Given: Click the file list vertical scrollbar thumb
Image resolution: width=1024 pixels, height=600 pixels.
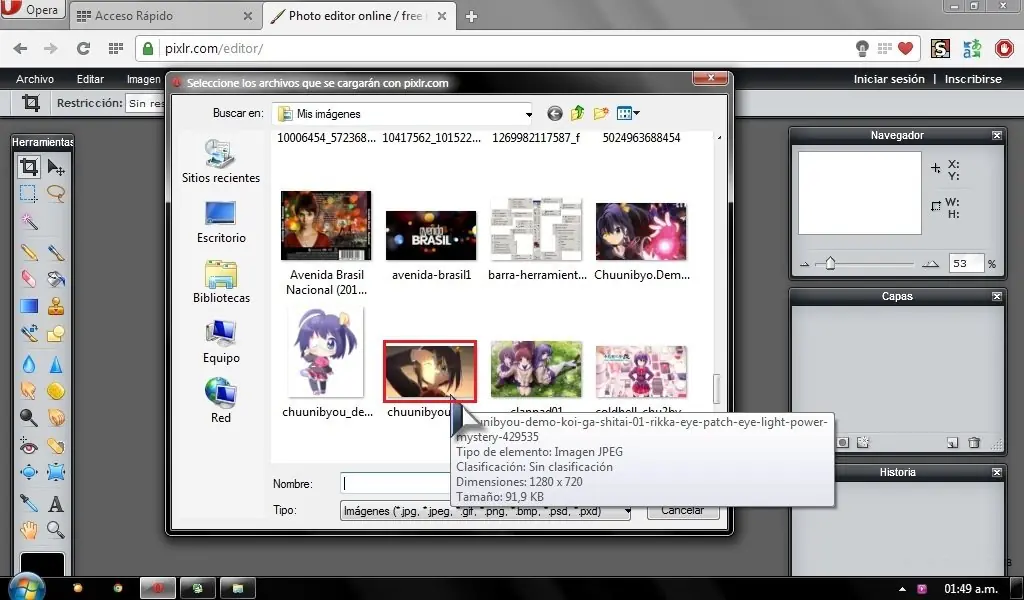Looking at the screenshot, I should pyautogui.click(x=716, y=388).
